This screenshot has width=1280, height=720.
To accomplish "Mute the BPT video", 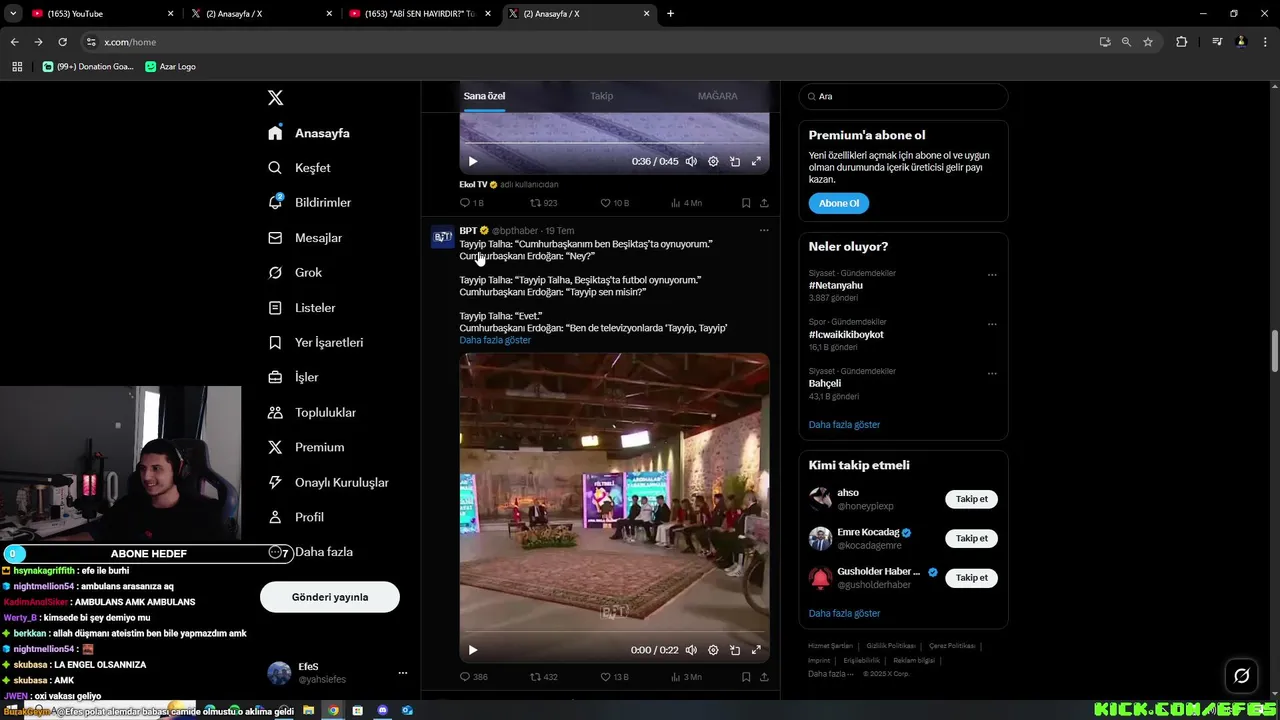I will (691, 650).
